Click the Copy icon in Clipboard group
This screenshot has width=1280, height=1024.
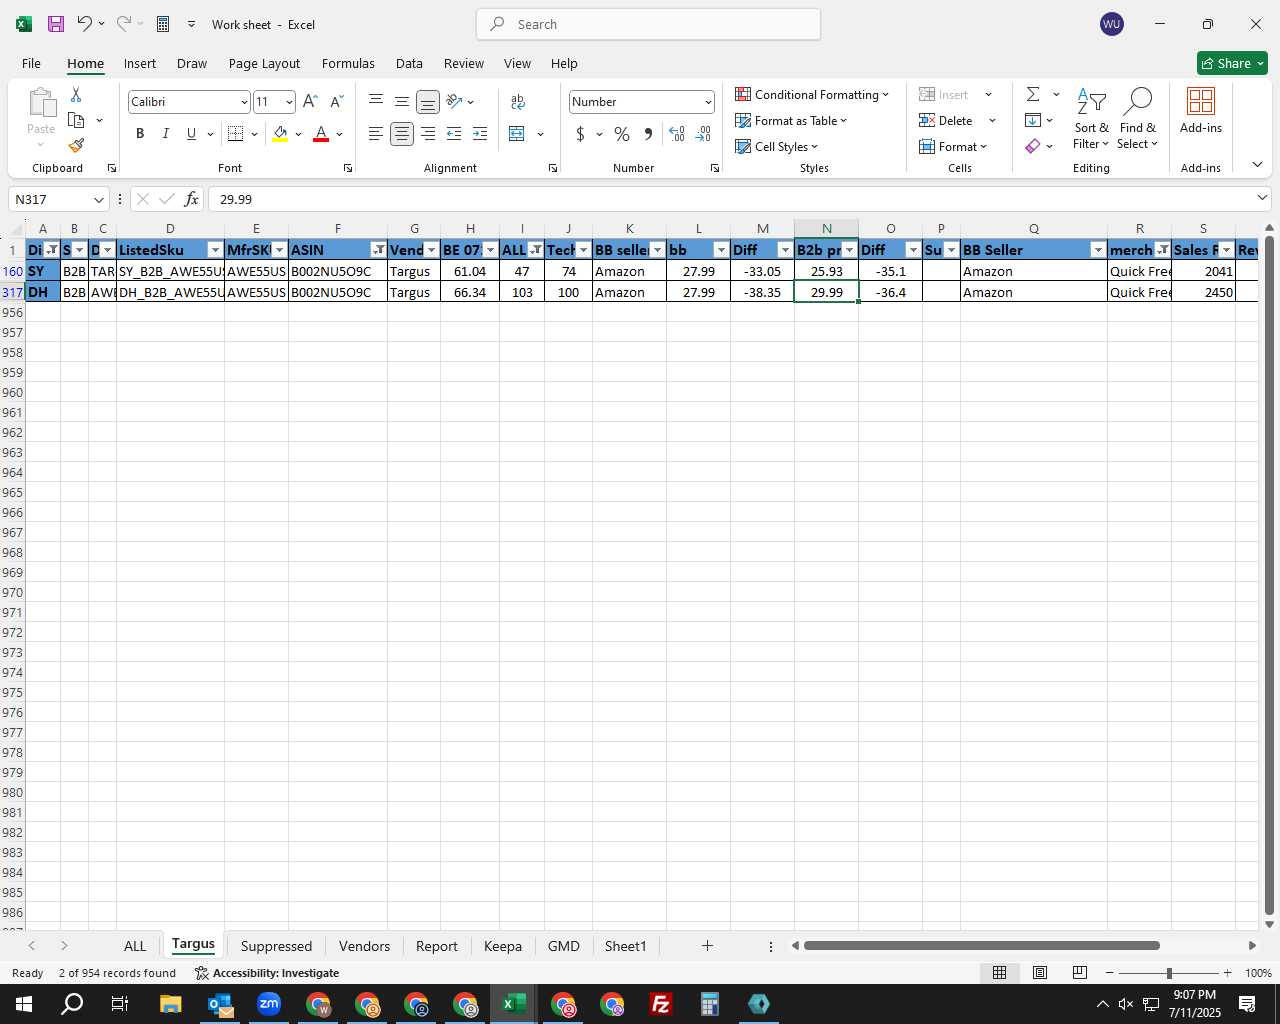[x=76, y=120]
